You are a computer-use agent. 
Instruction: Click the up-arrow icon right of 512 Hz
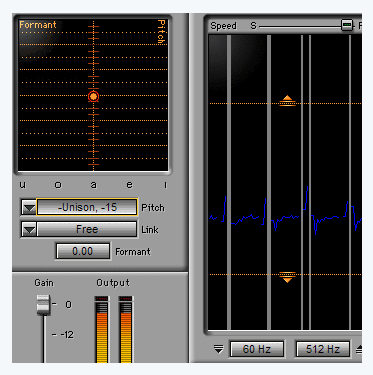359,349
